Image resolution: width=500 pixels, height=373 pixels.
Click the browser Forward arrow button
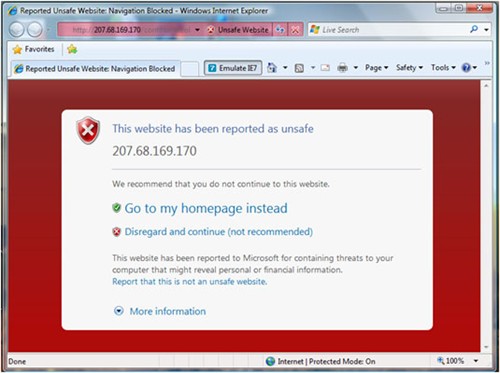pyautogui.click(x=34, y=30)
